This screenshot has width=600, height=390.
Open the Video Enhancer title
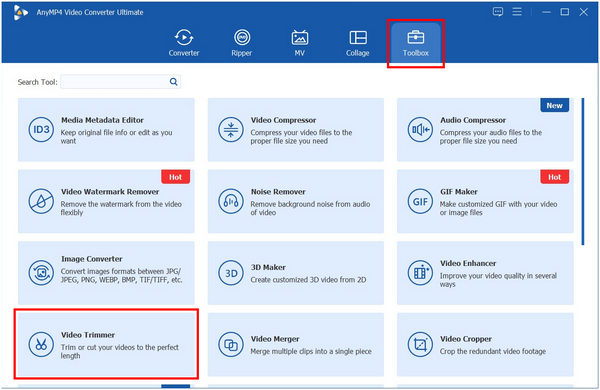(x=468, y=263)
